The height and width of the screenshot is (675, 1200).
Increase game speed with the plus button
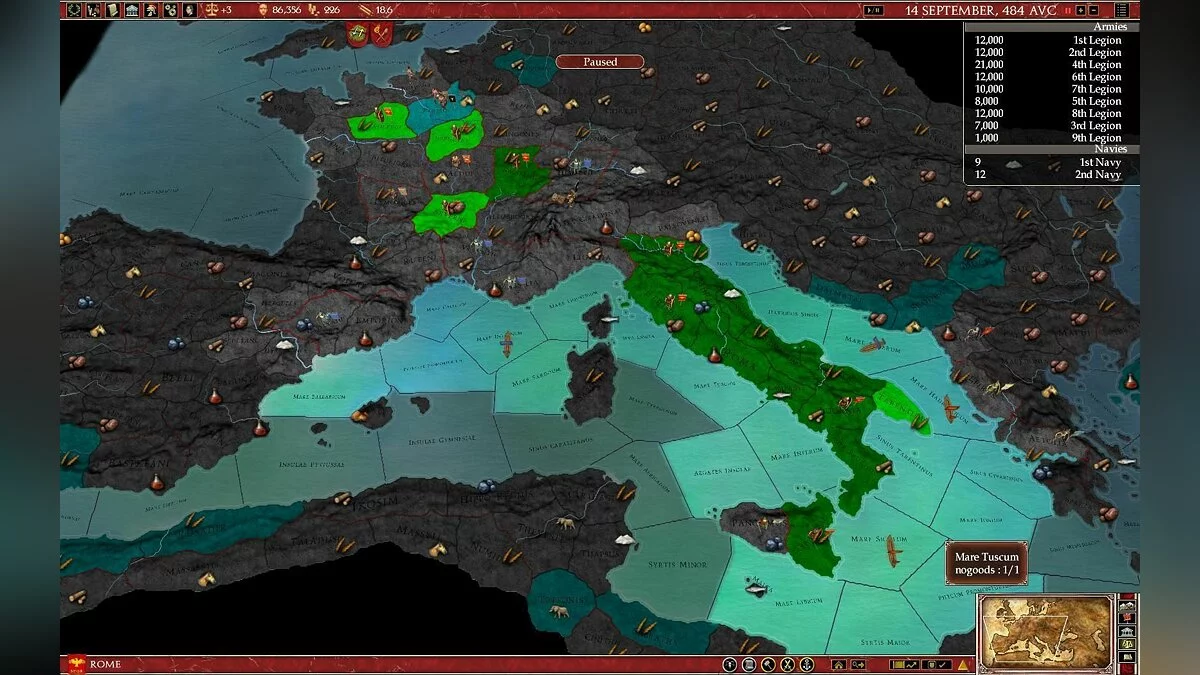[x=1080, y=10]
